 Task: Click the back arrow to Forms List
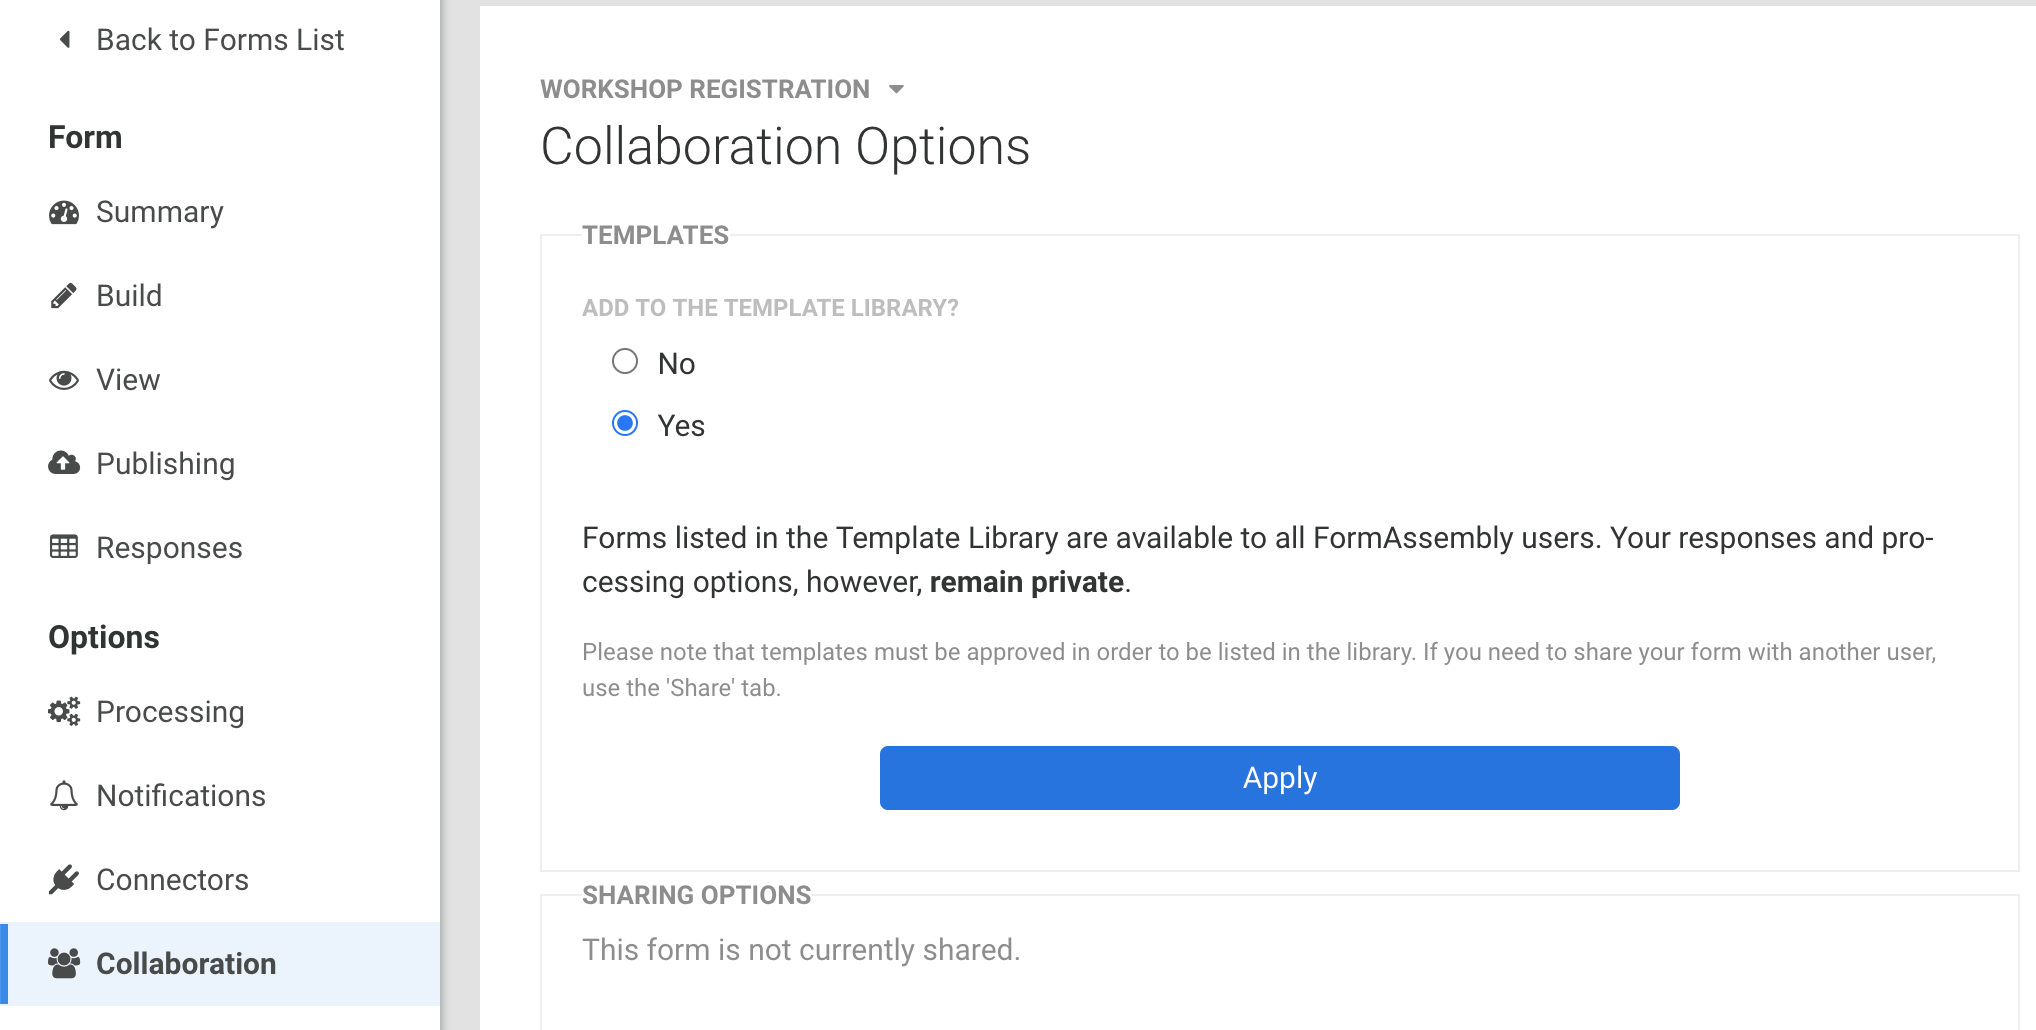point(66,40)
